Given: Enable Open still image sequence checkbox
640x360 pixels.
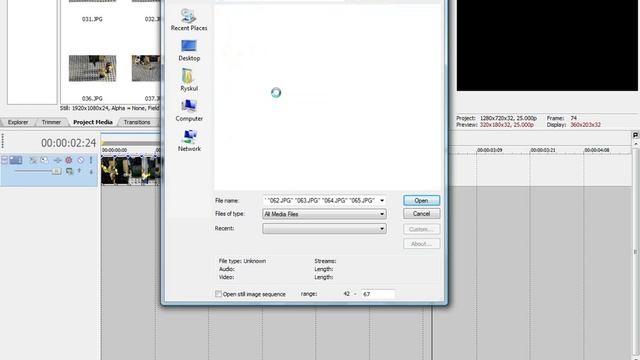Looking at the screenshot, I should pos(218,294).
